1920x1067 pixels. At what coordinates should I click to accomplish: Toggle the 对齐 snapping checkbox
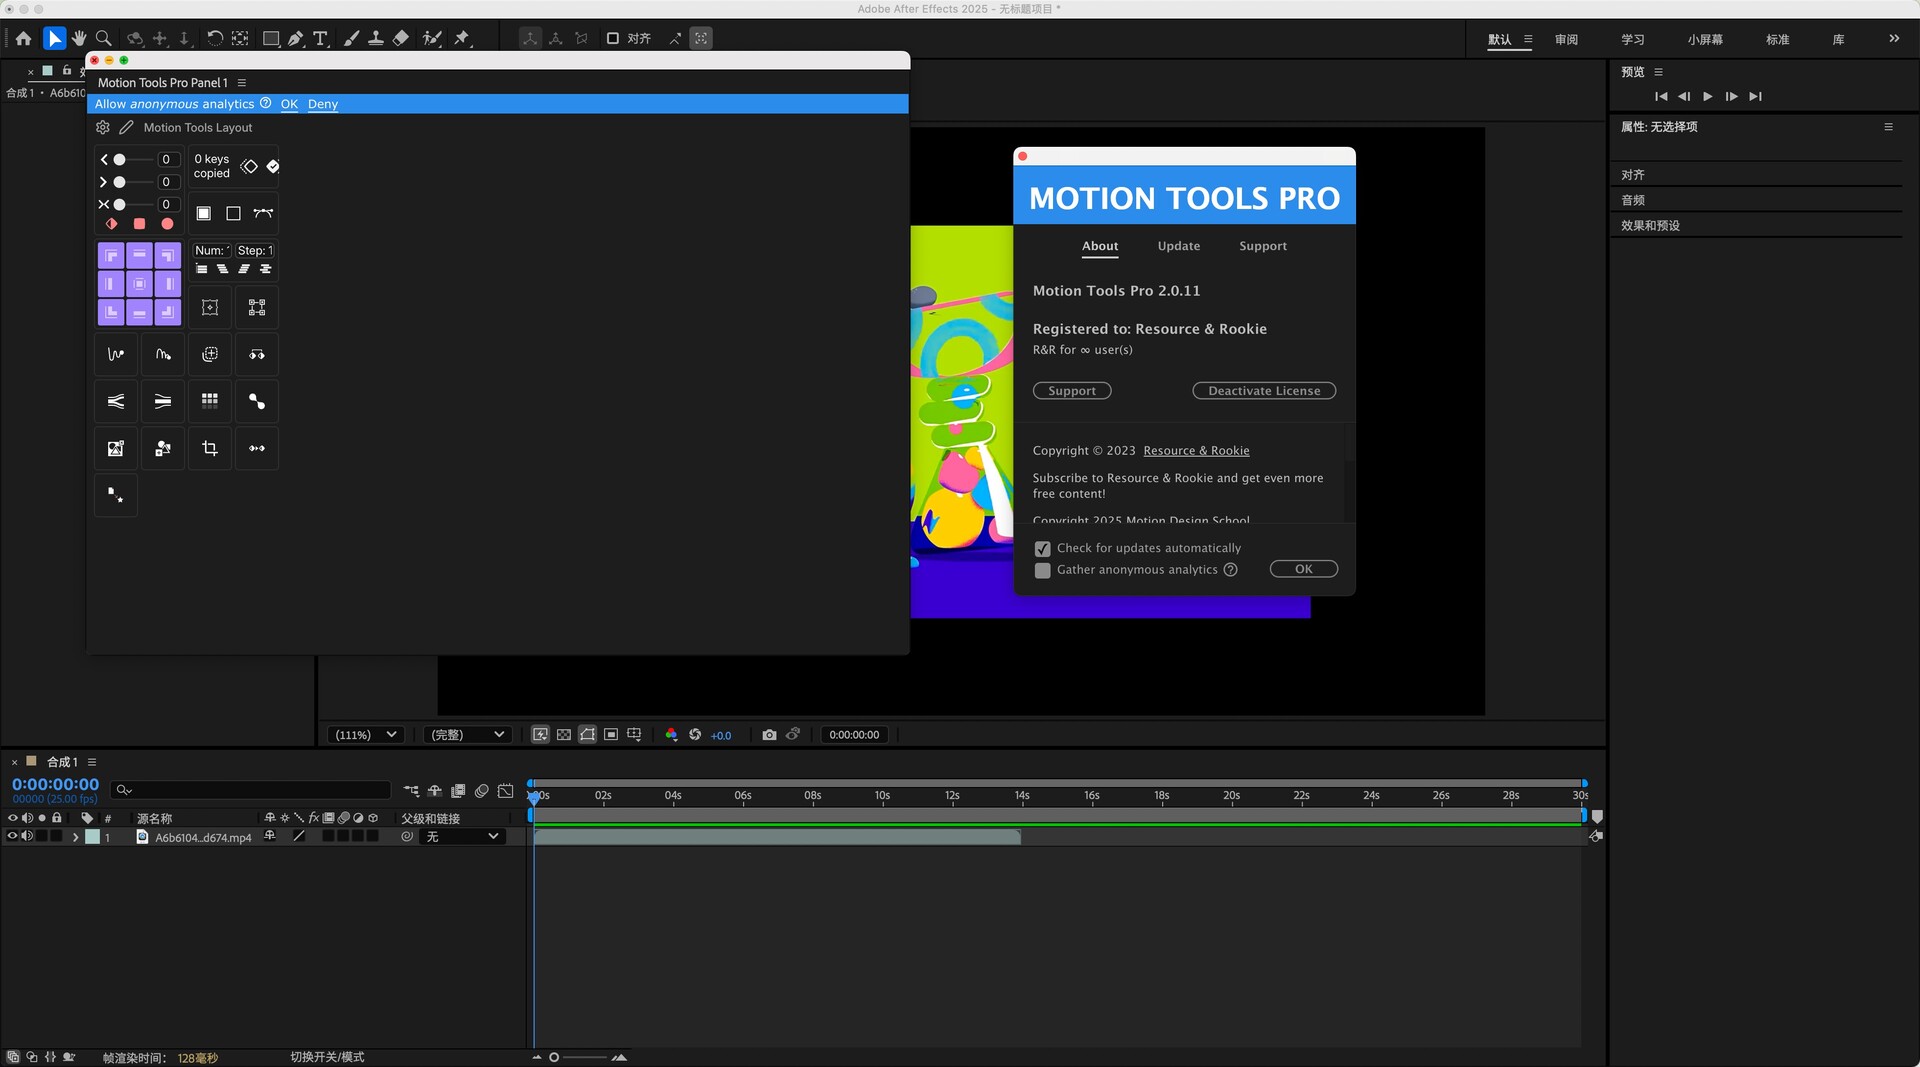(x=613, y=38)
